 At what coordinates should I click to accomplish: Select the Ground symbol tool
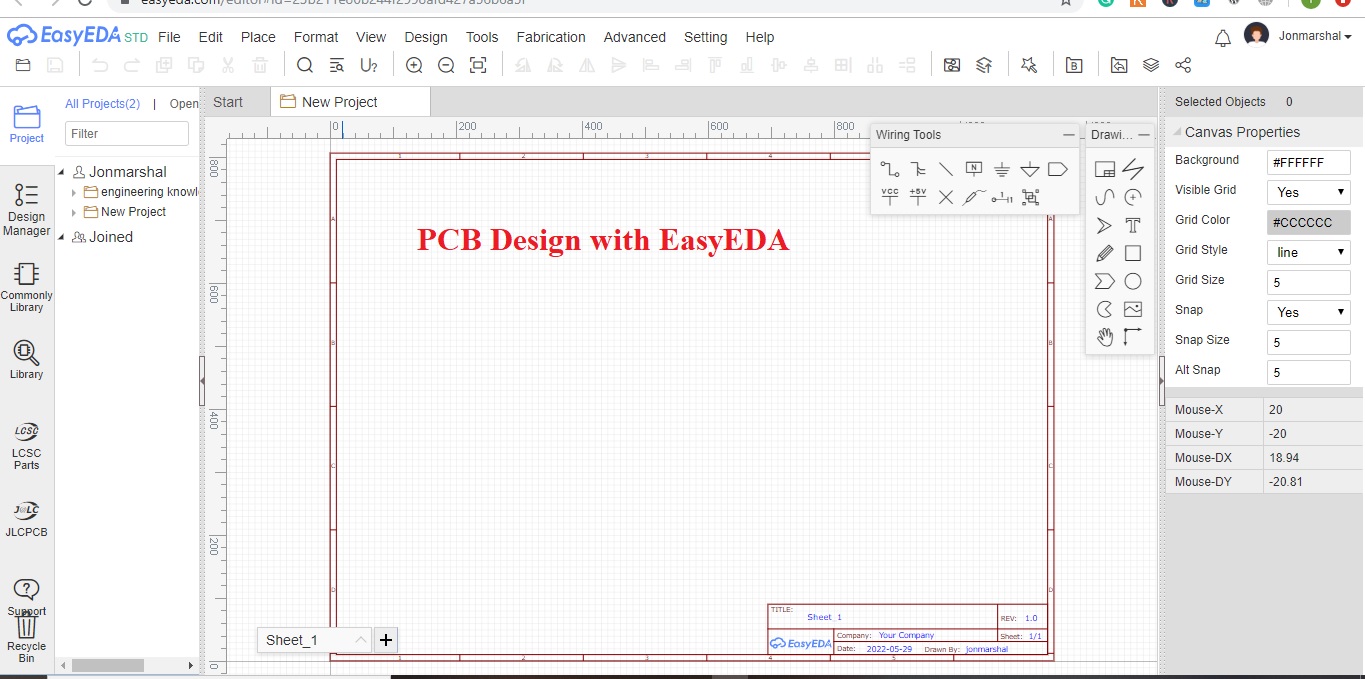pyautogui.click(x=1001, y=168)
